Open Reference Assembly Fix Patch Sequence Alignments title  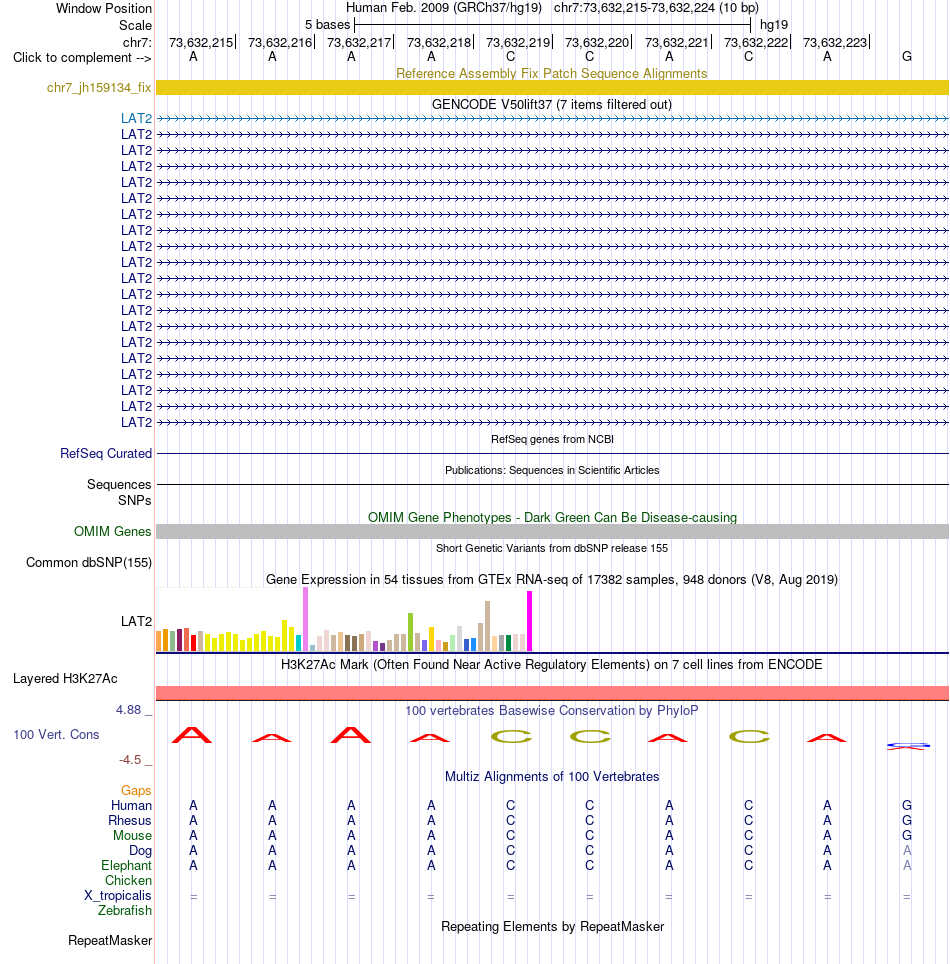click(552, 73)
